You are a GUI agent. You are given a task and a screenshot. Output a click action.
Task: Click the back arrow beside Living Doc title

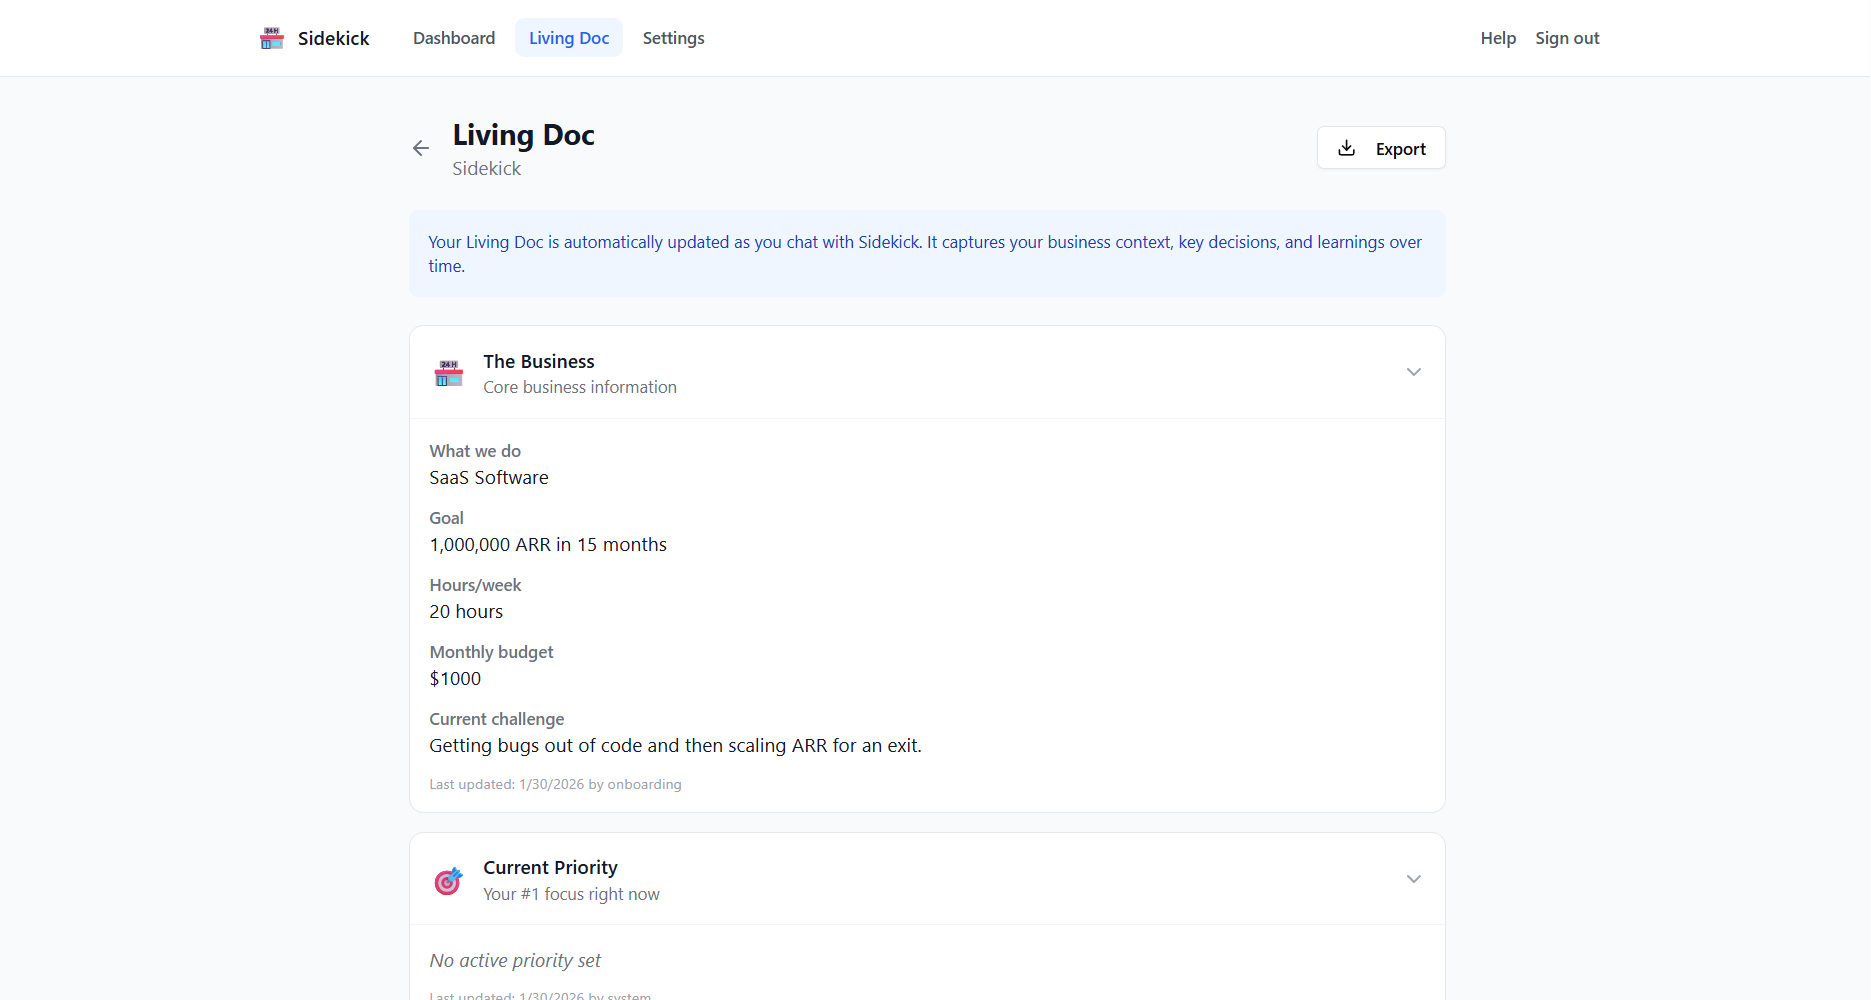[x=421, y=147]
